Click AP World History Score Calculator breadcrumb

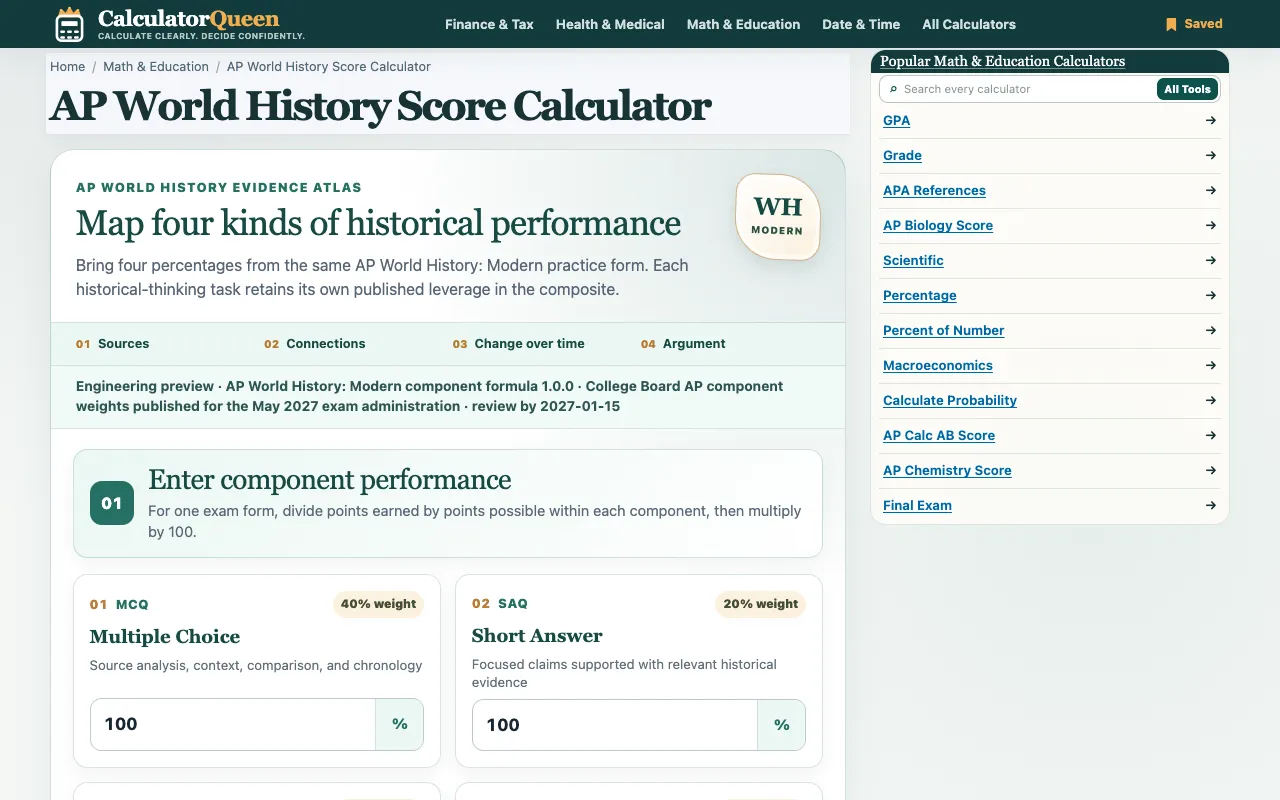pos(329,66)
